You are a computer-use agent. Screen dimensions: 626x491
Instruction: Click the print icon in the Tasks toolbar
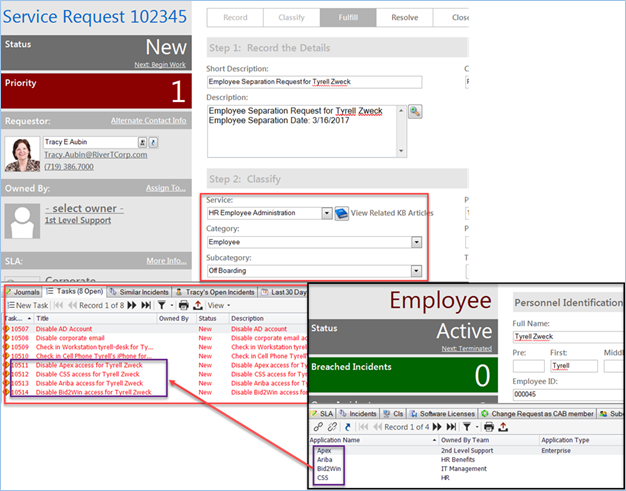pos(184,305)
